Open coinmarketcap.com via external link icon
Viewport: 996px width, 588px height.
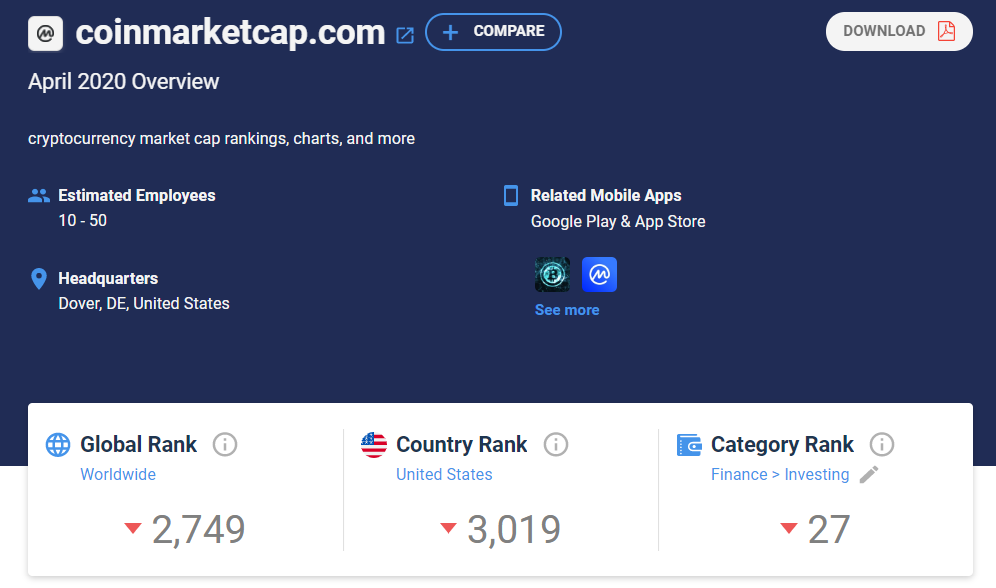(405, 35)
